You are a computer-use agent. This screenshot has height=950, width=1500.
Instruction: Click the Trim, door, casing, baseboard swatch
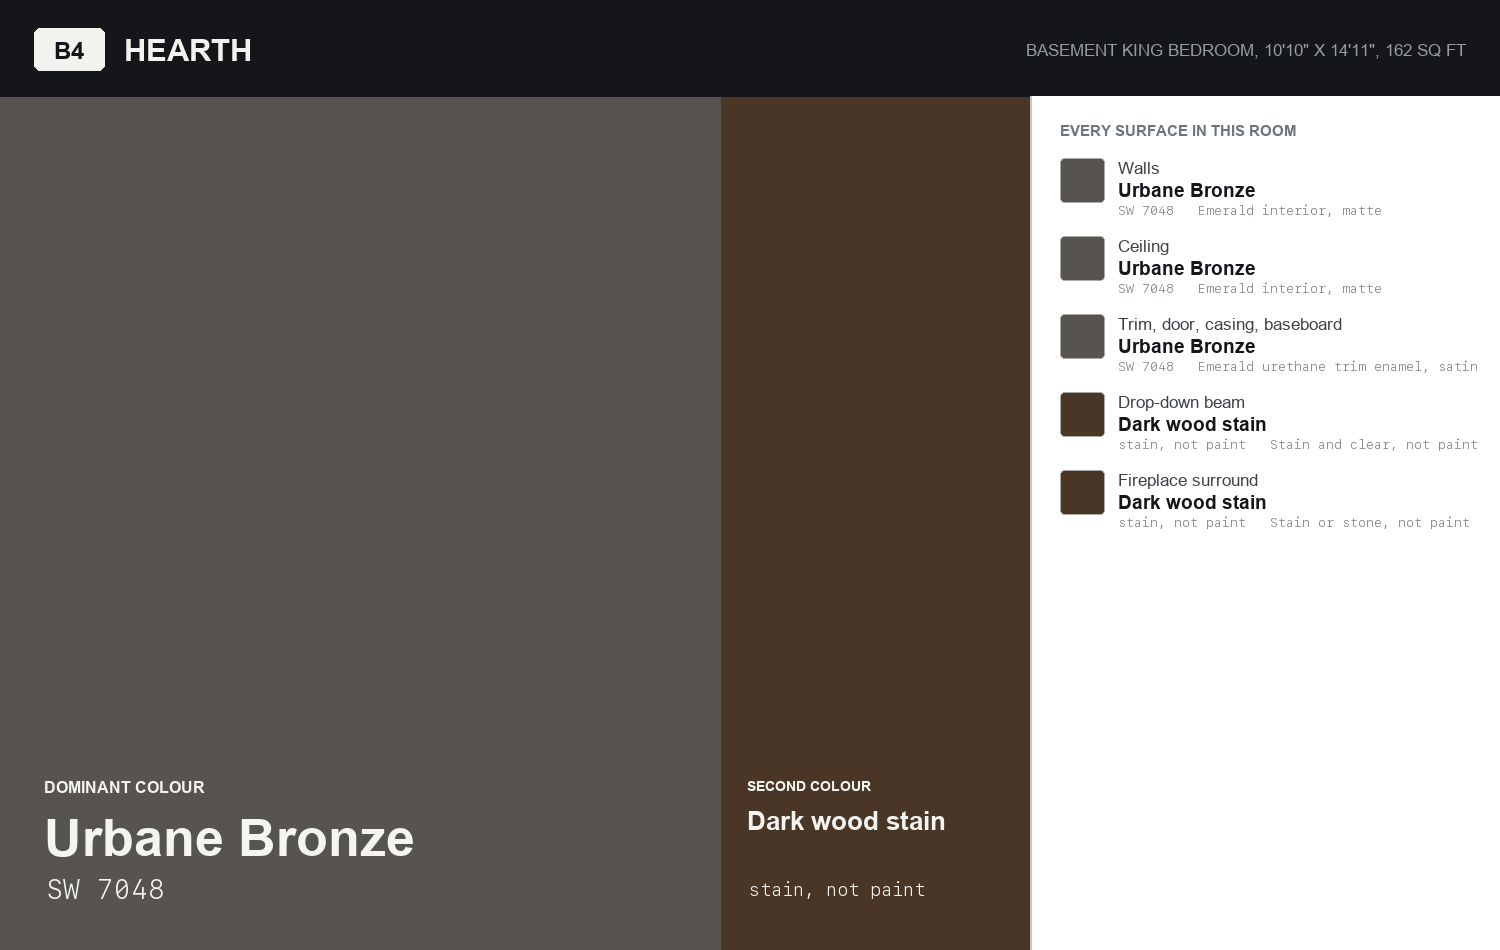1082,336
